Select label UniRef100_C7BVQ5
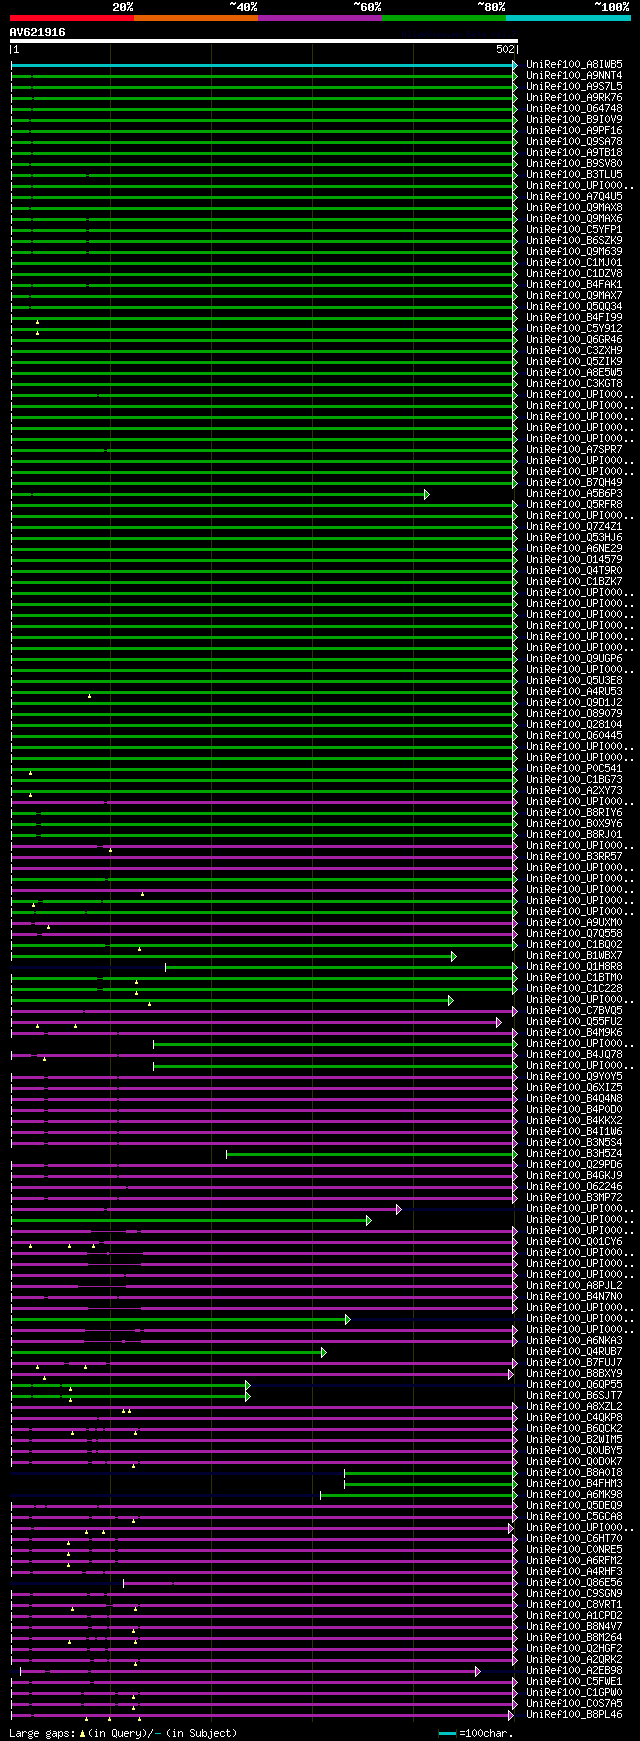640x1741 pixels. pyautogui.click(x=574, y=1011)
